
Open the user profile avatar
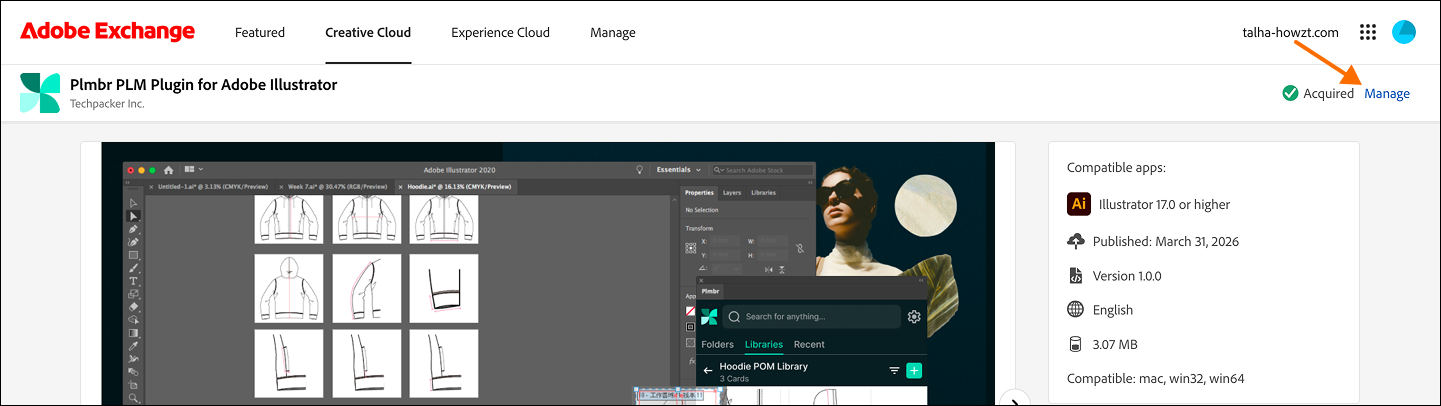1404,32
